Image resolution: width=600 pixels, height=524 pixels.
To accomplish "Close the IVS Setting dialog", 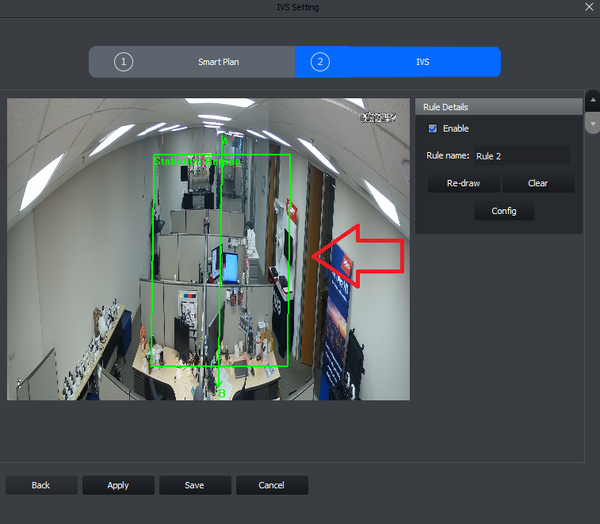I will pyautogui.click(x=589, y=7).
